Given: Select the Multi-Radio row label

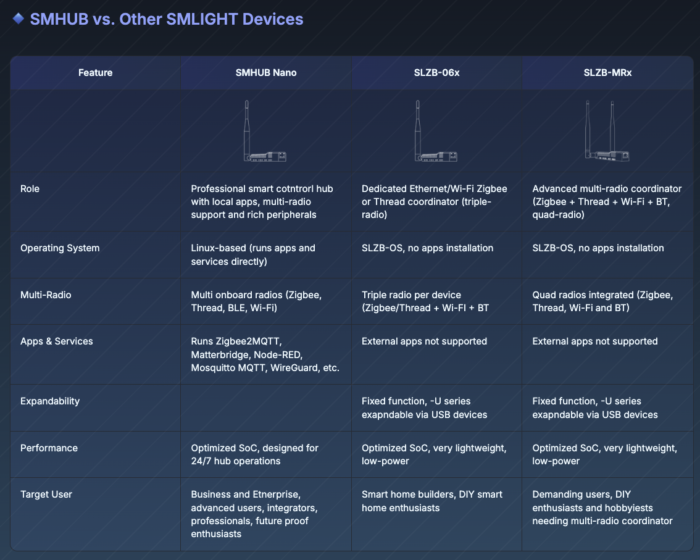Looking at the screenshot, I should [x=46, y=295].
